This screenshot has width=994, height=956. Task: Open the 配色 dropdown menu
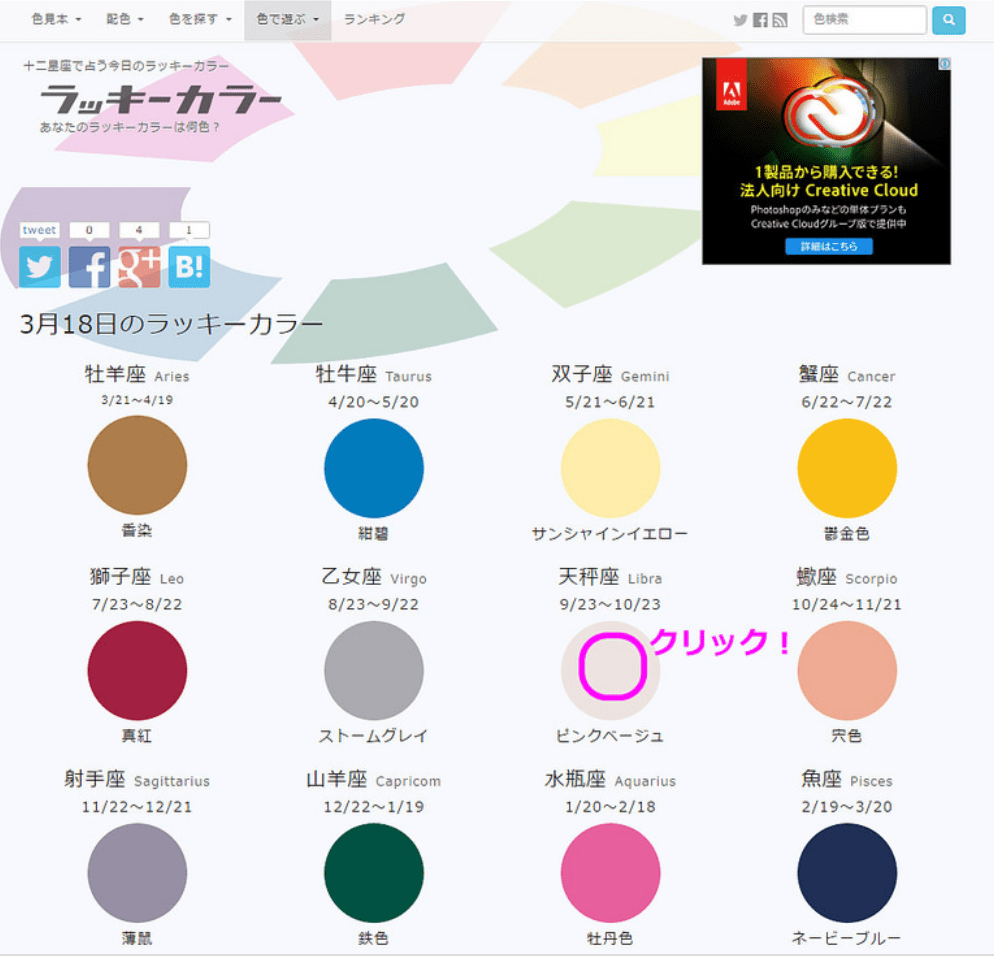(x=125, y=20)
